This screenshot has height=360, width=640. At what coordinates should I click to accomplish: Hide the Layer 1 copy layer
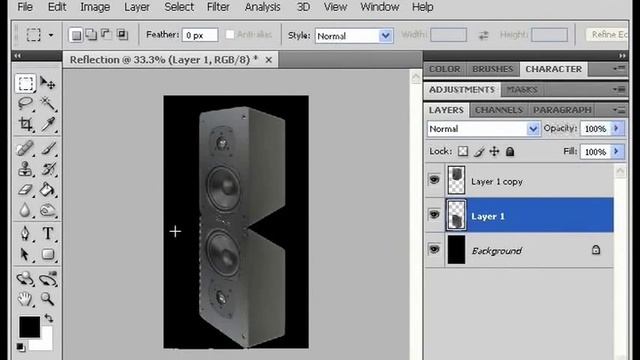434,180
